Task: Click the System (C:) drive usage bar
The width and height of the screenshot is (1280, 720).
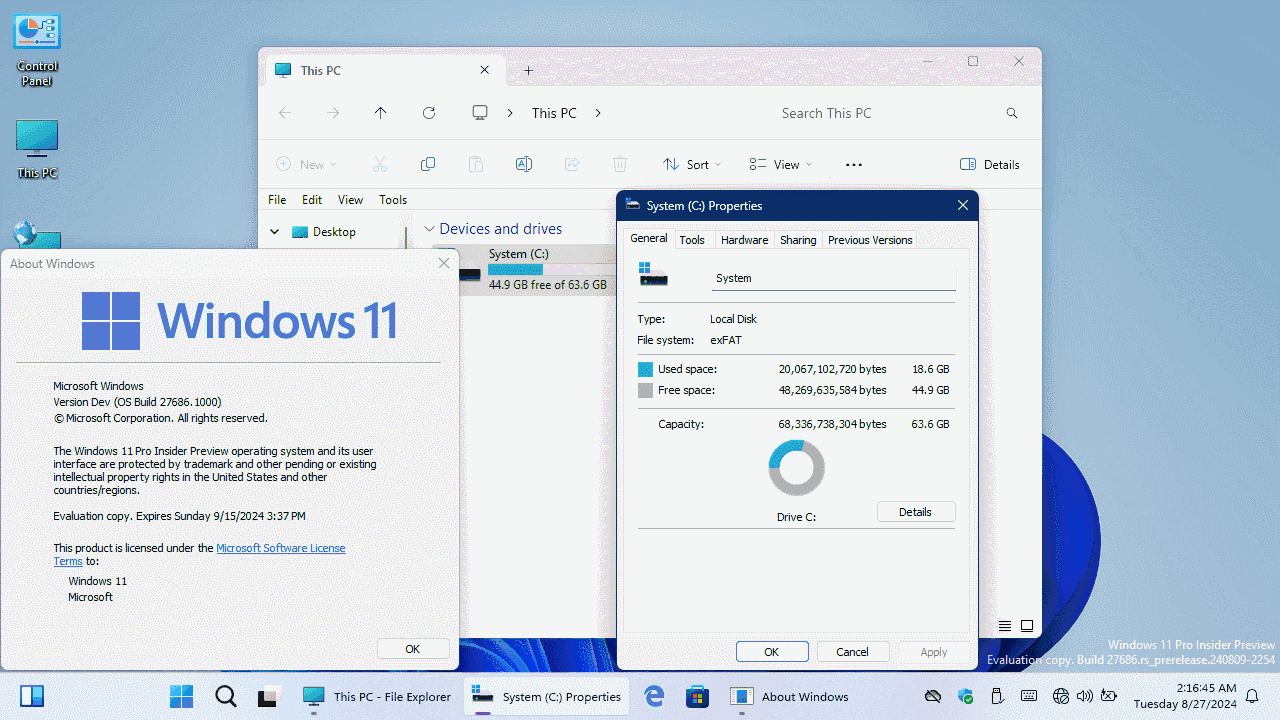Action: point(551,270)
